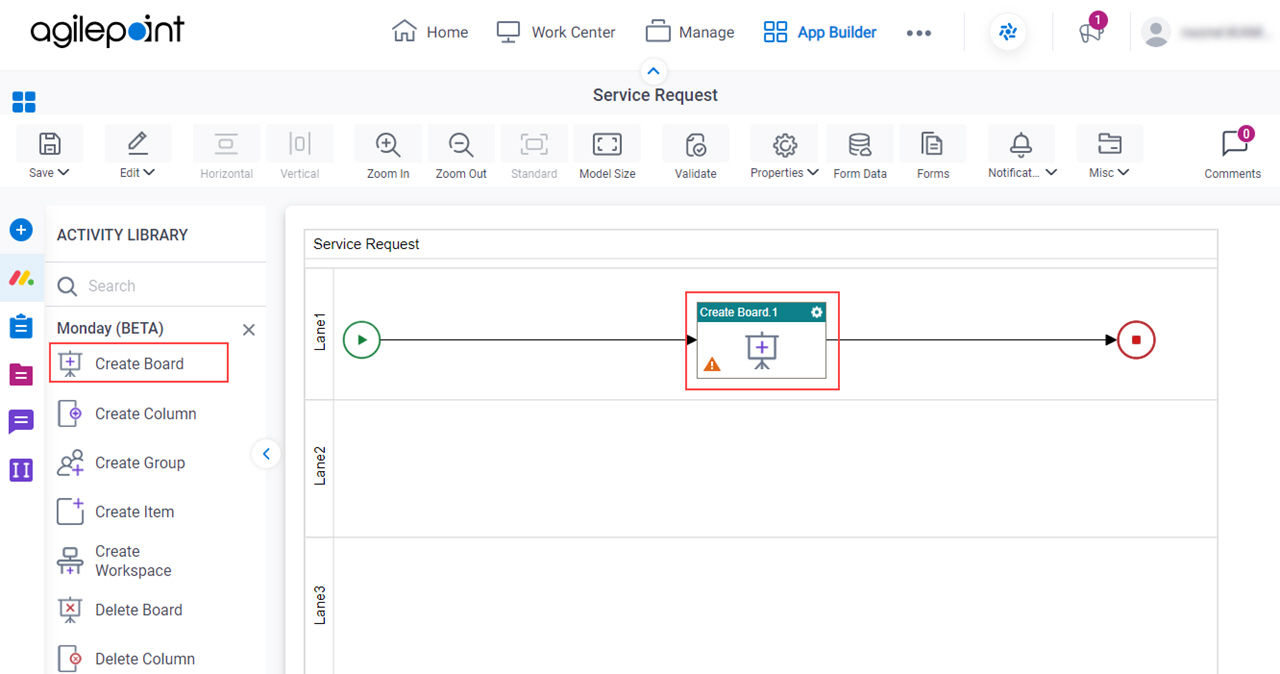Screen dimensions: 1280x674
Task: Expand the Edit dropdown arrow
Action: point(150,172)
